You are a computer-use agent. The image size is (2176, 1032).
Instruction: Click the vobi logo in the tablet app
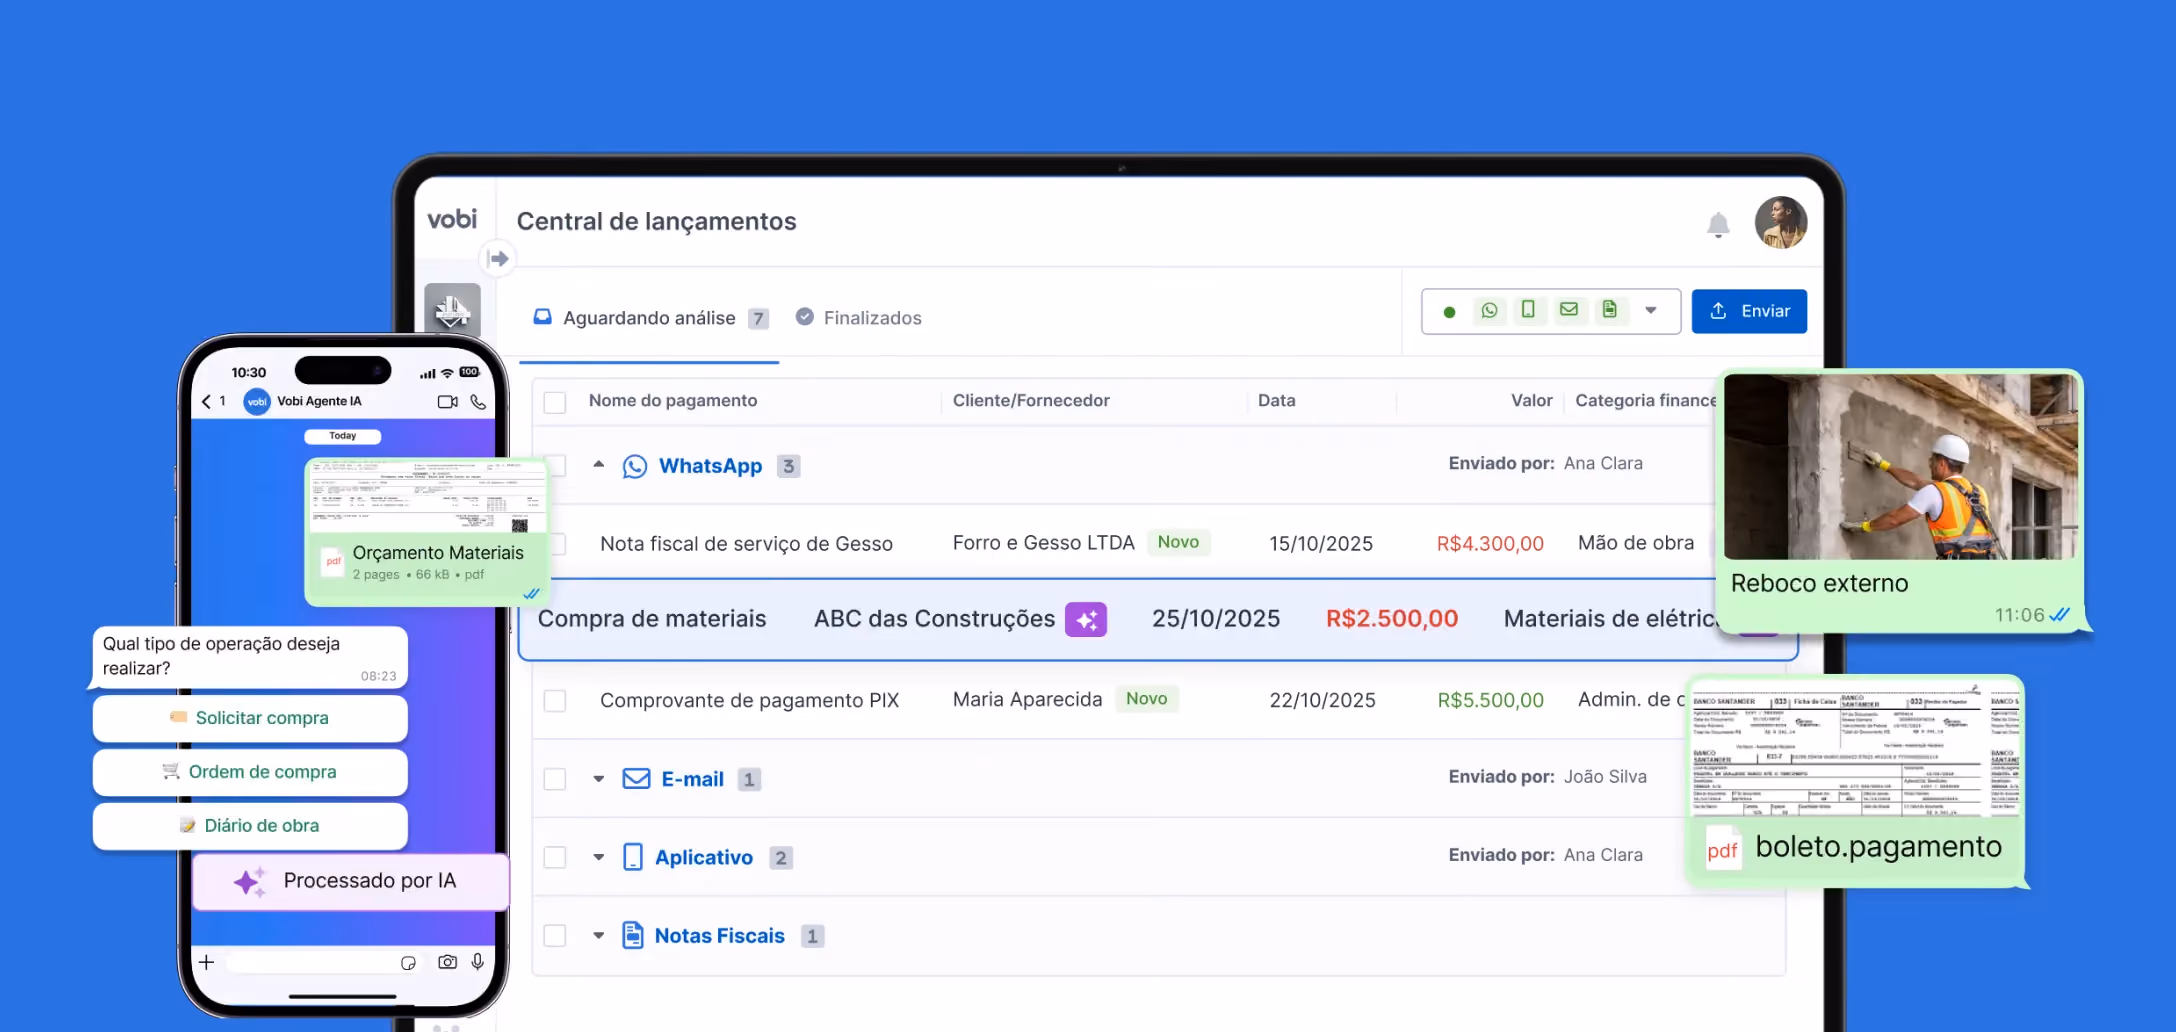point(452,219)
